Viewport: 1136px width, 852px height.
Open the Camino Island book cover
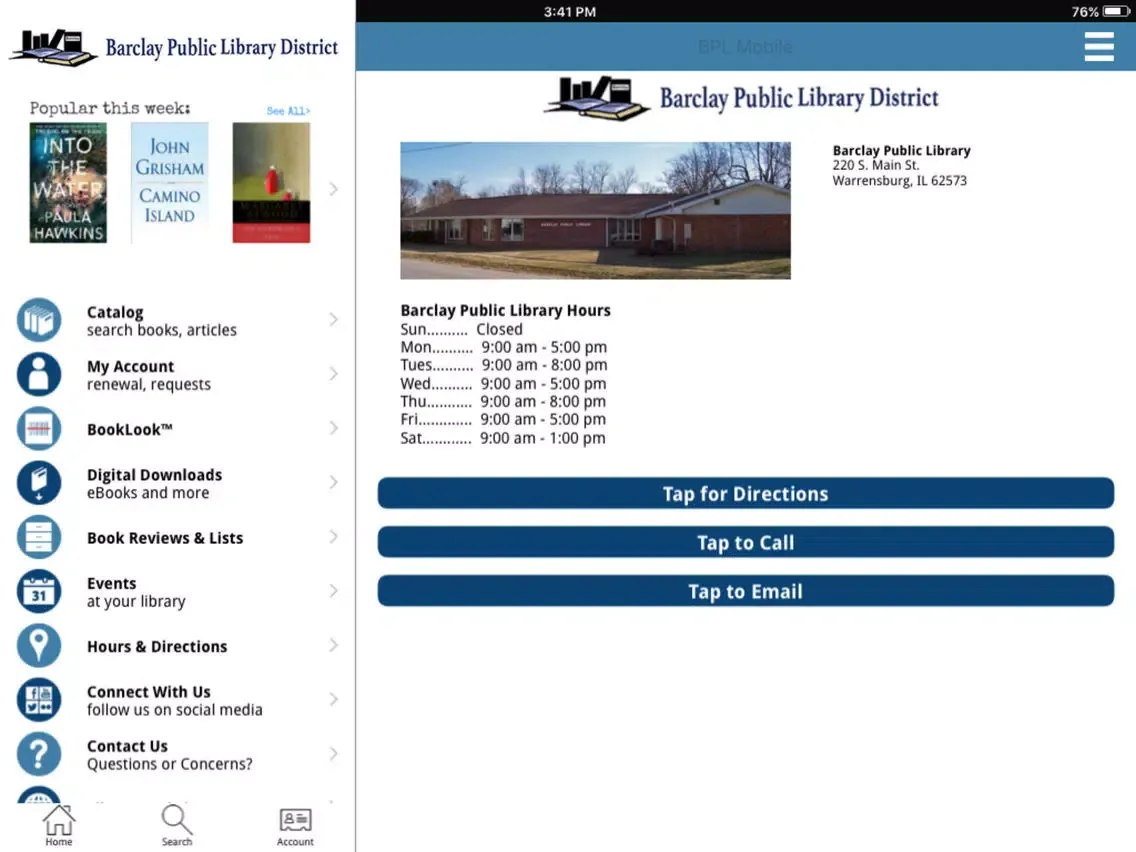(170, 183)
